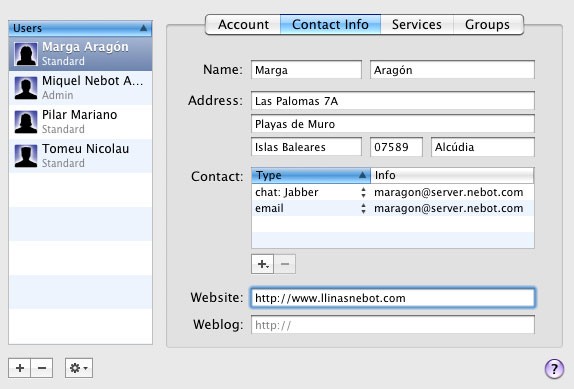The height and width of the screenshot is (389, 574).
Task: Click the last name field containing Aragón
Action: pyautogui.click(x=452, y=70)
